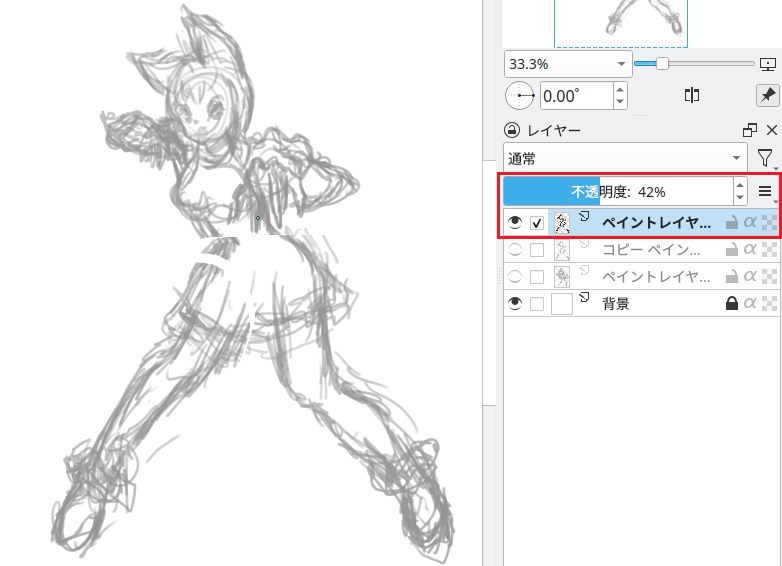Click the layer filter funnel icon
Screen dimensions: 782x566
(x=765, y=158)
